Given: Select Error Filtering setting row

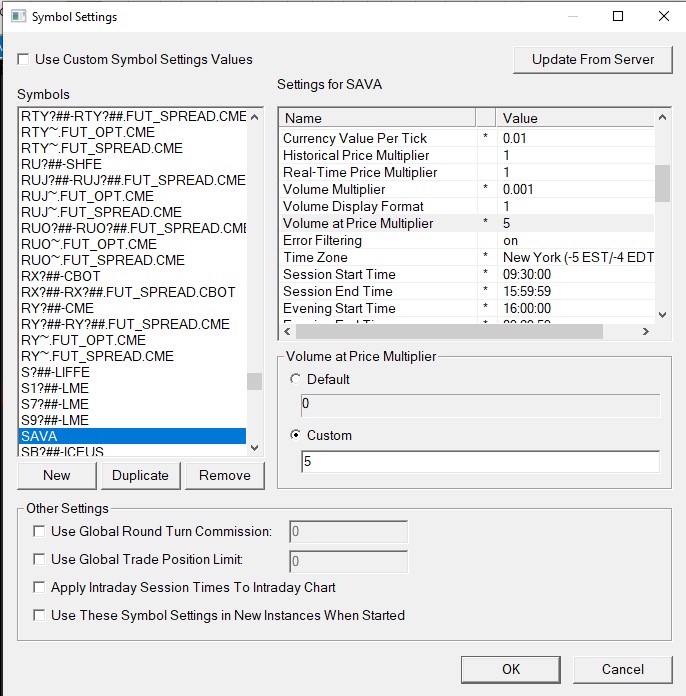Looking at the screenshot, I should 467,240.
